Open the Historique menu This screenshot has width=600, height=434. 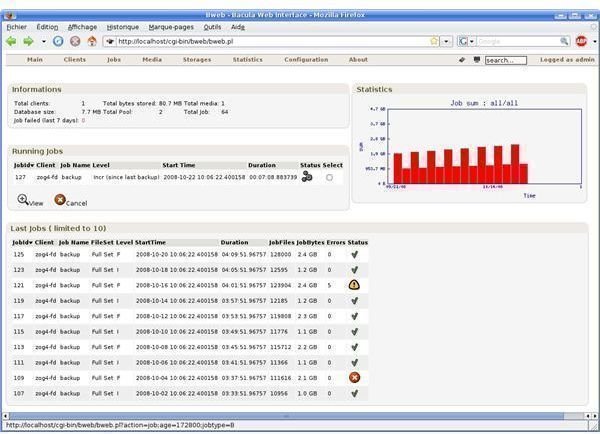coord(122,27)
